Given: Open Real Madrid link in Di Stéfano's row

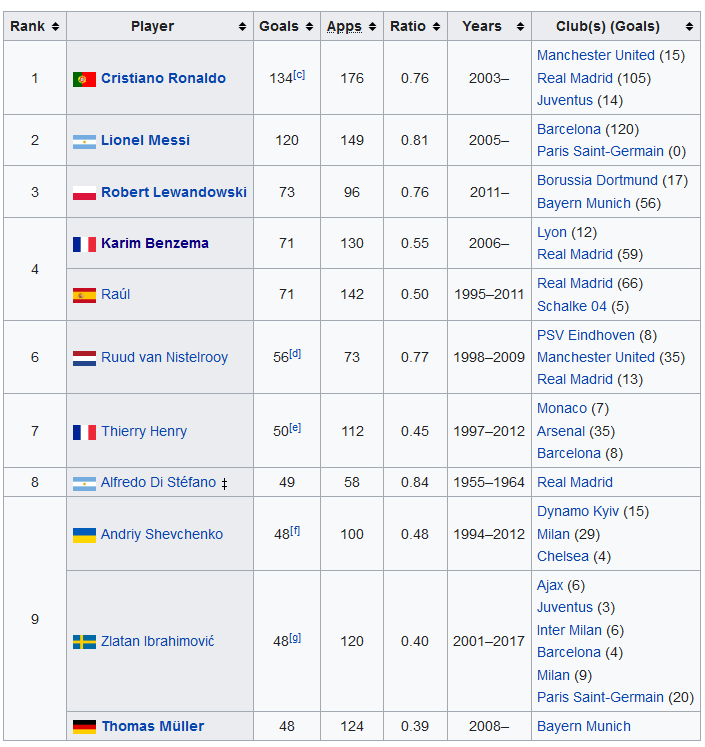Looking at the screenshot, I should (575, 482).
